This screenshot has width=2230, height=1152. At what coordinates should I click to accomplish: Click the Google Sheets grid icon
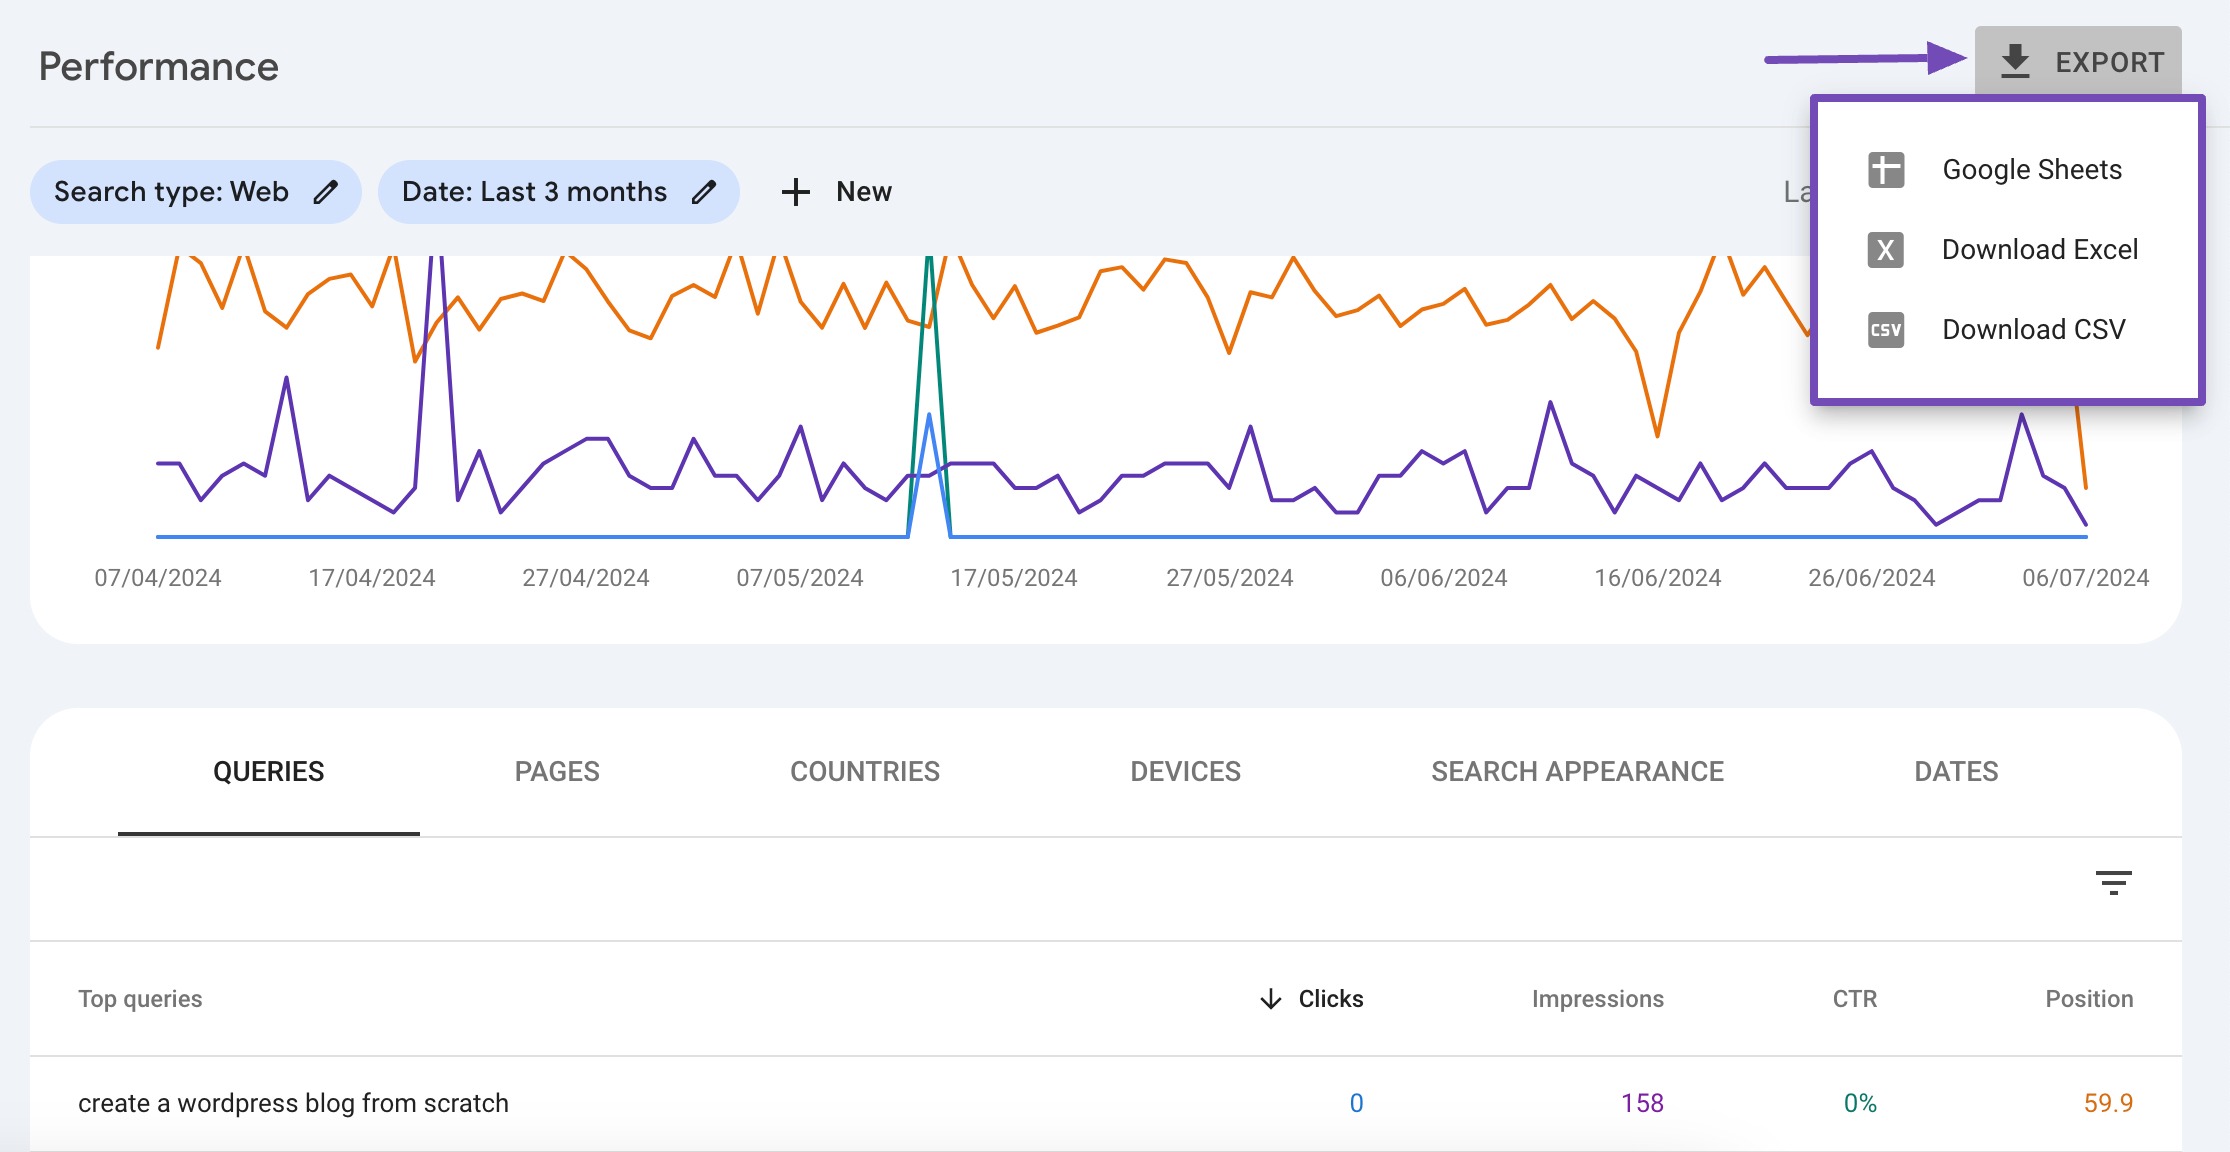tap(1886, 170)
